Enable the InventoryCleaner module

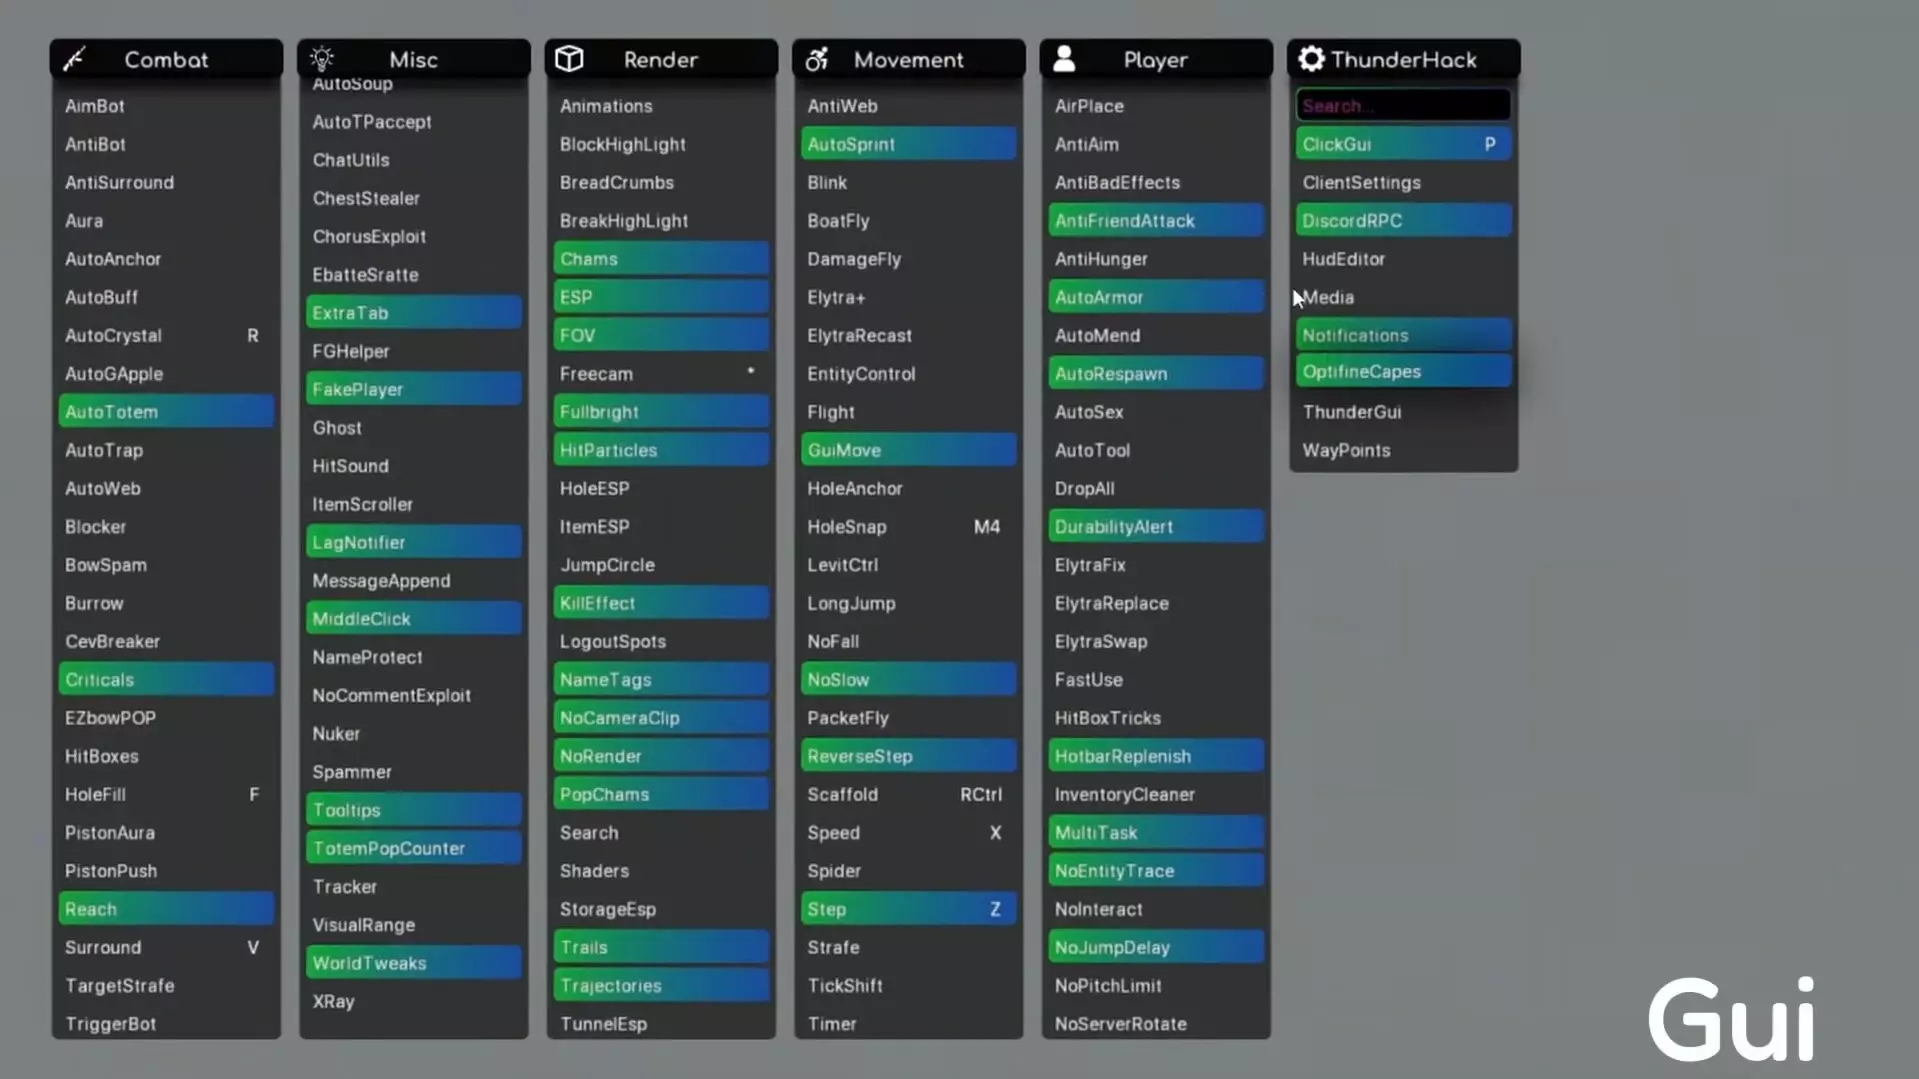pyautogui.click(x=1156, y=795)
